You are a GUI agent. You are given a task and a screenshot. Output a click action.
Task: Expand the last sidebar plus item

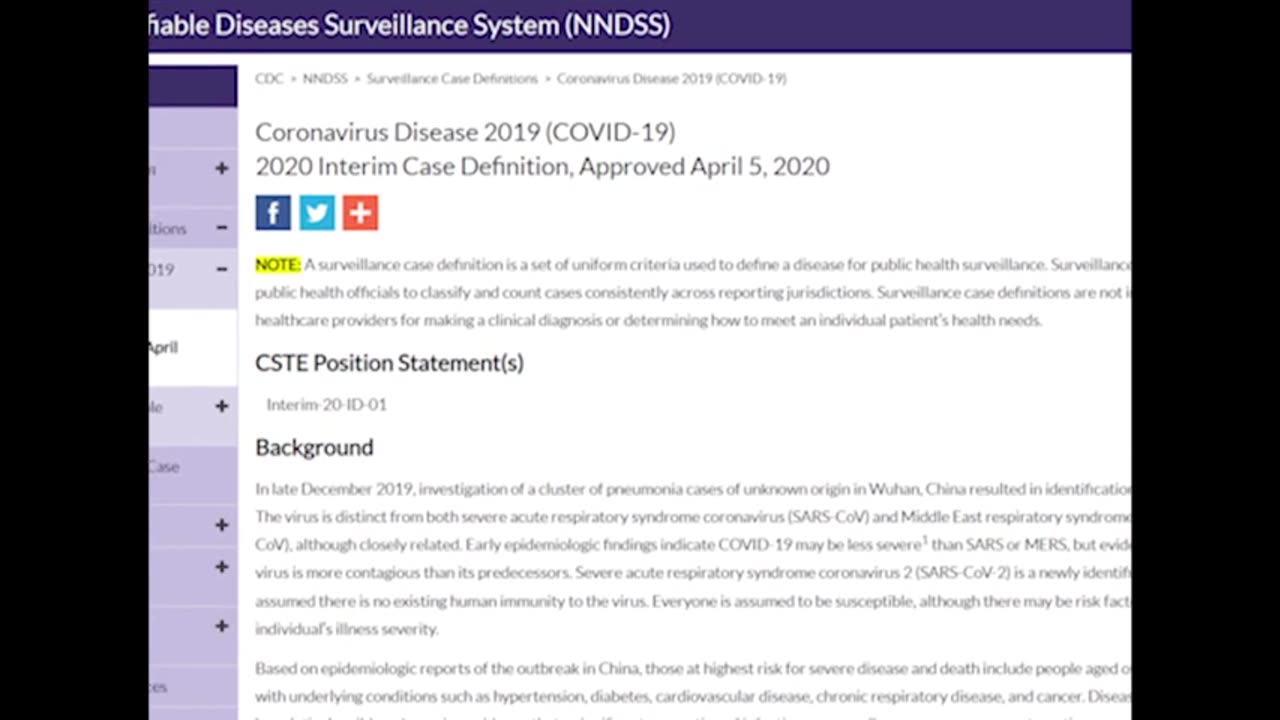point(222,626)
